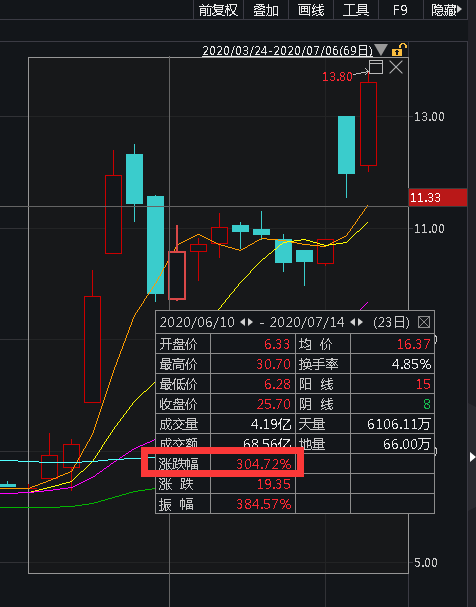Maximize the zoomed chart via square icon
Screen dimensions: 476x607
[376, 67]
